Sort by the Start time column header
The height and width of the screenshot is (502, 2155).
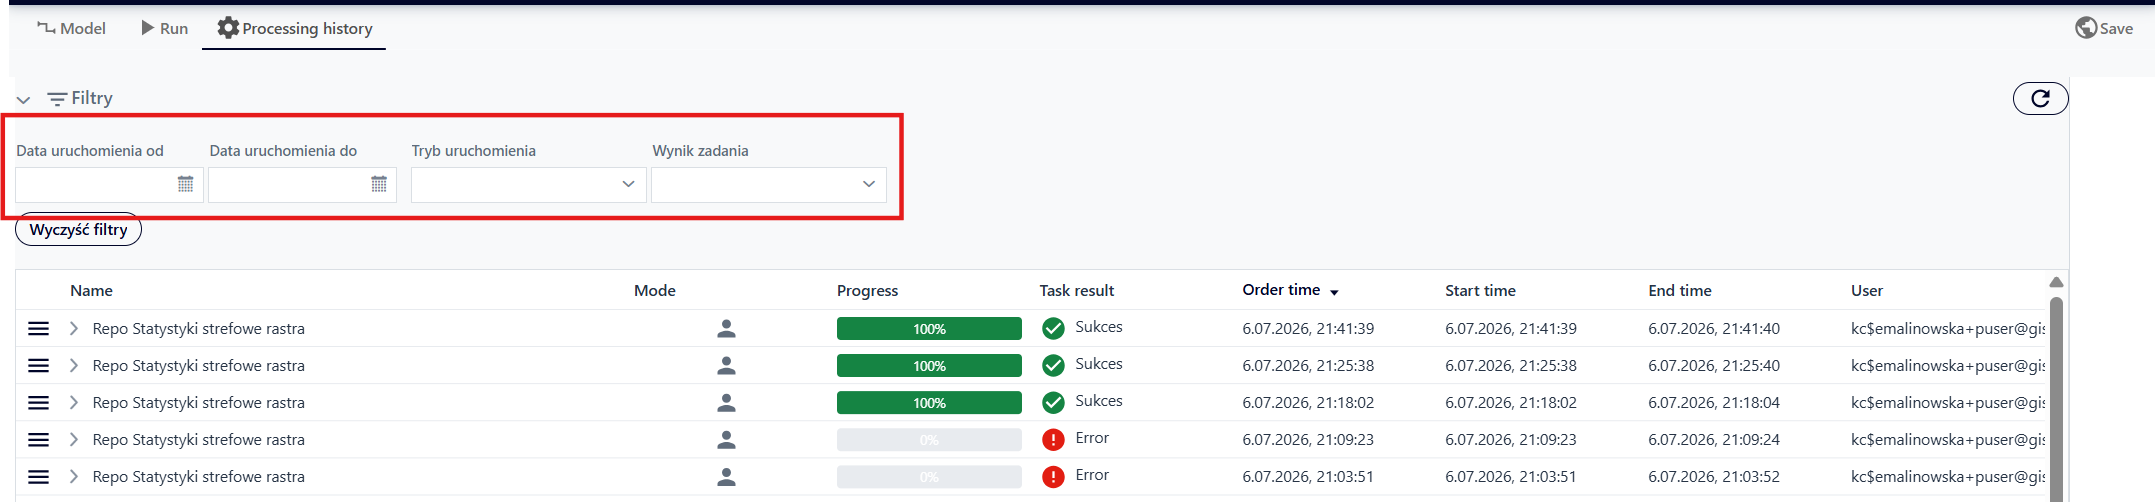click(x=1480, y=290)
